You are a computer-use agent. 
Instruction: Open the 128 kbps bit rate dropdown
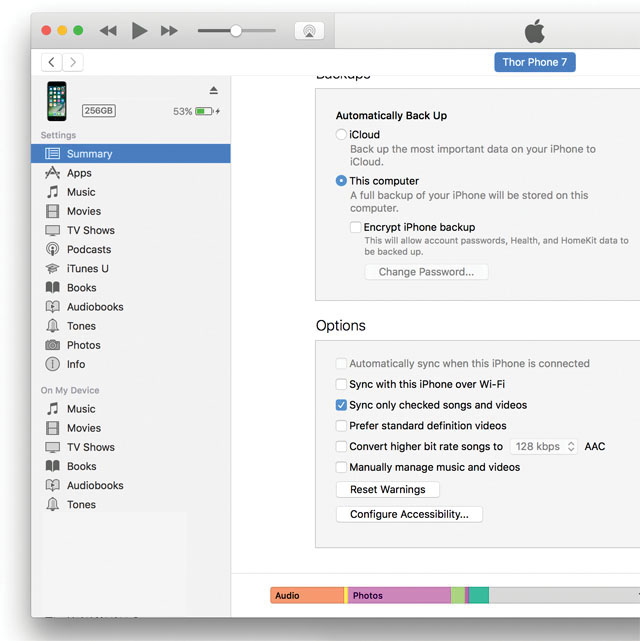tap(544, 446)
